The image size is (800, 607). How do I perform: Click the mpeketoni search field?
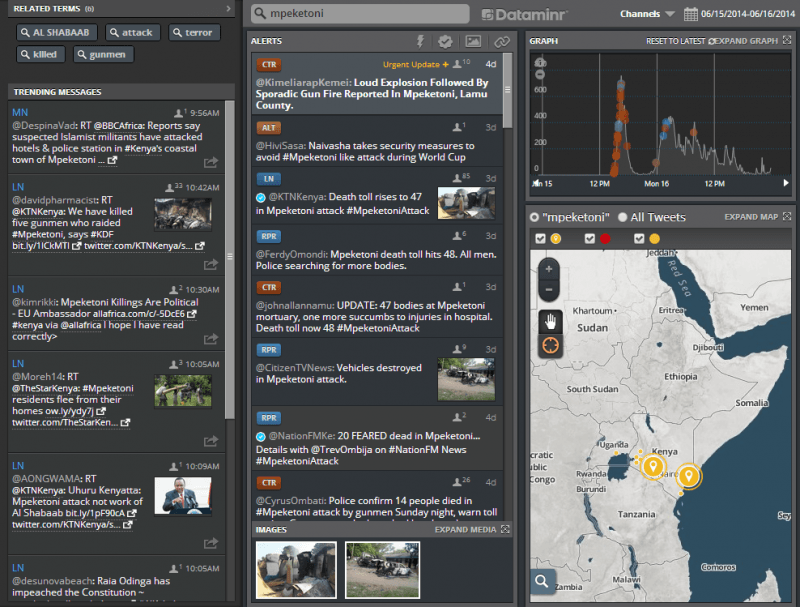point(360,14)
